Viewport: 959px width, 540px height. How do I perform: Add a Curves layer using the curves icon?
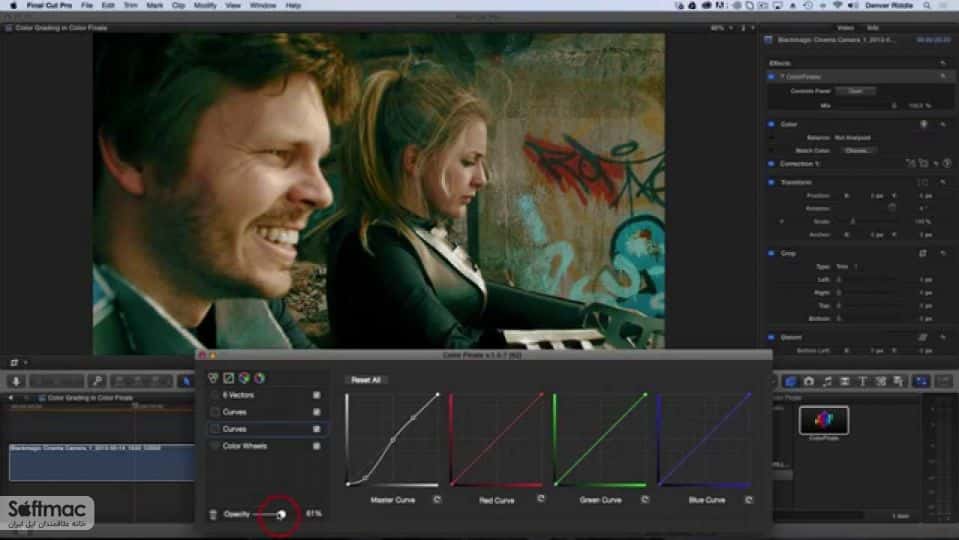(x=228, y=379)
